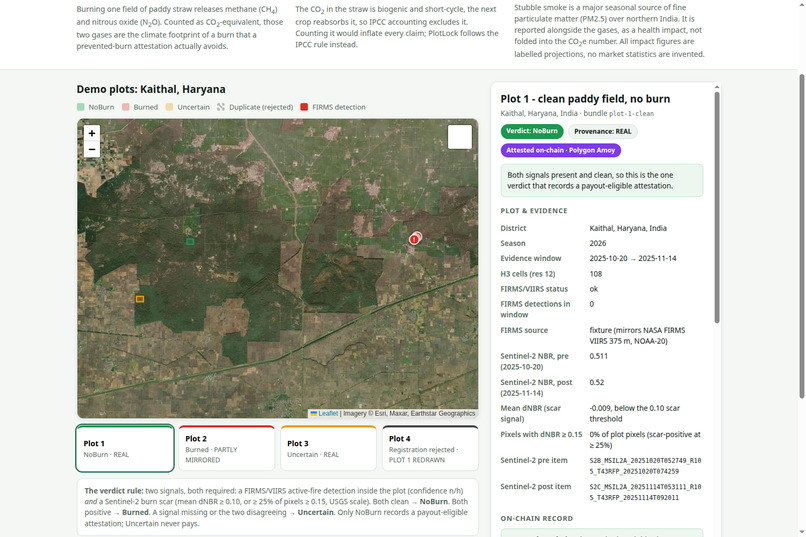Select the Plot 2 Burned card
Image resolution: width=806 pixels, height=537 pixels.
[227, 448]
